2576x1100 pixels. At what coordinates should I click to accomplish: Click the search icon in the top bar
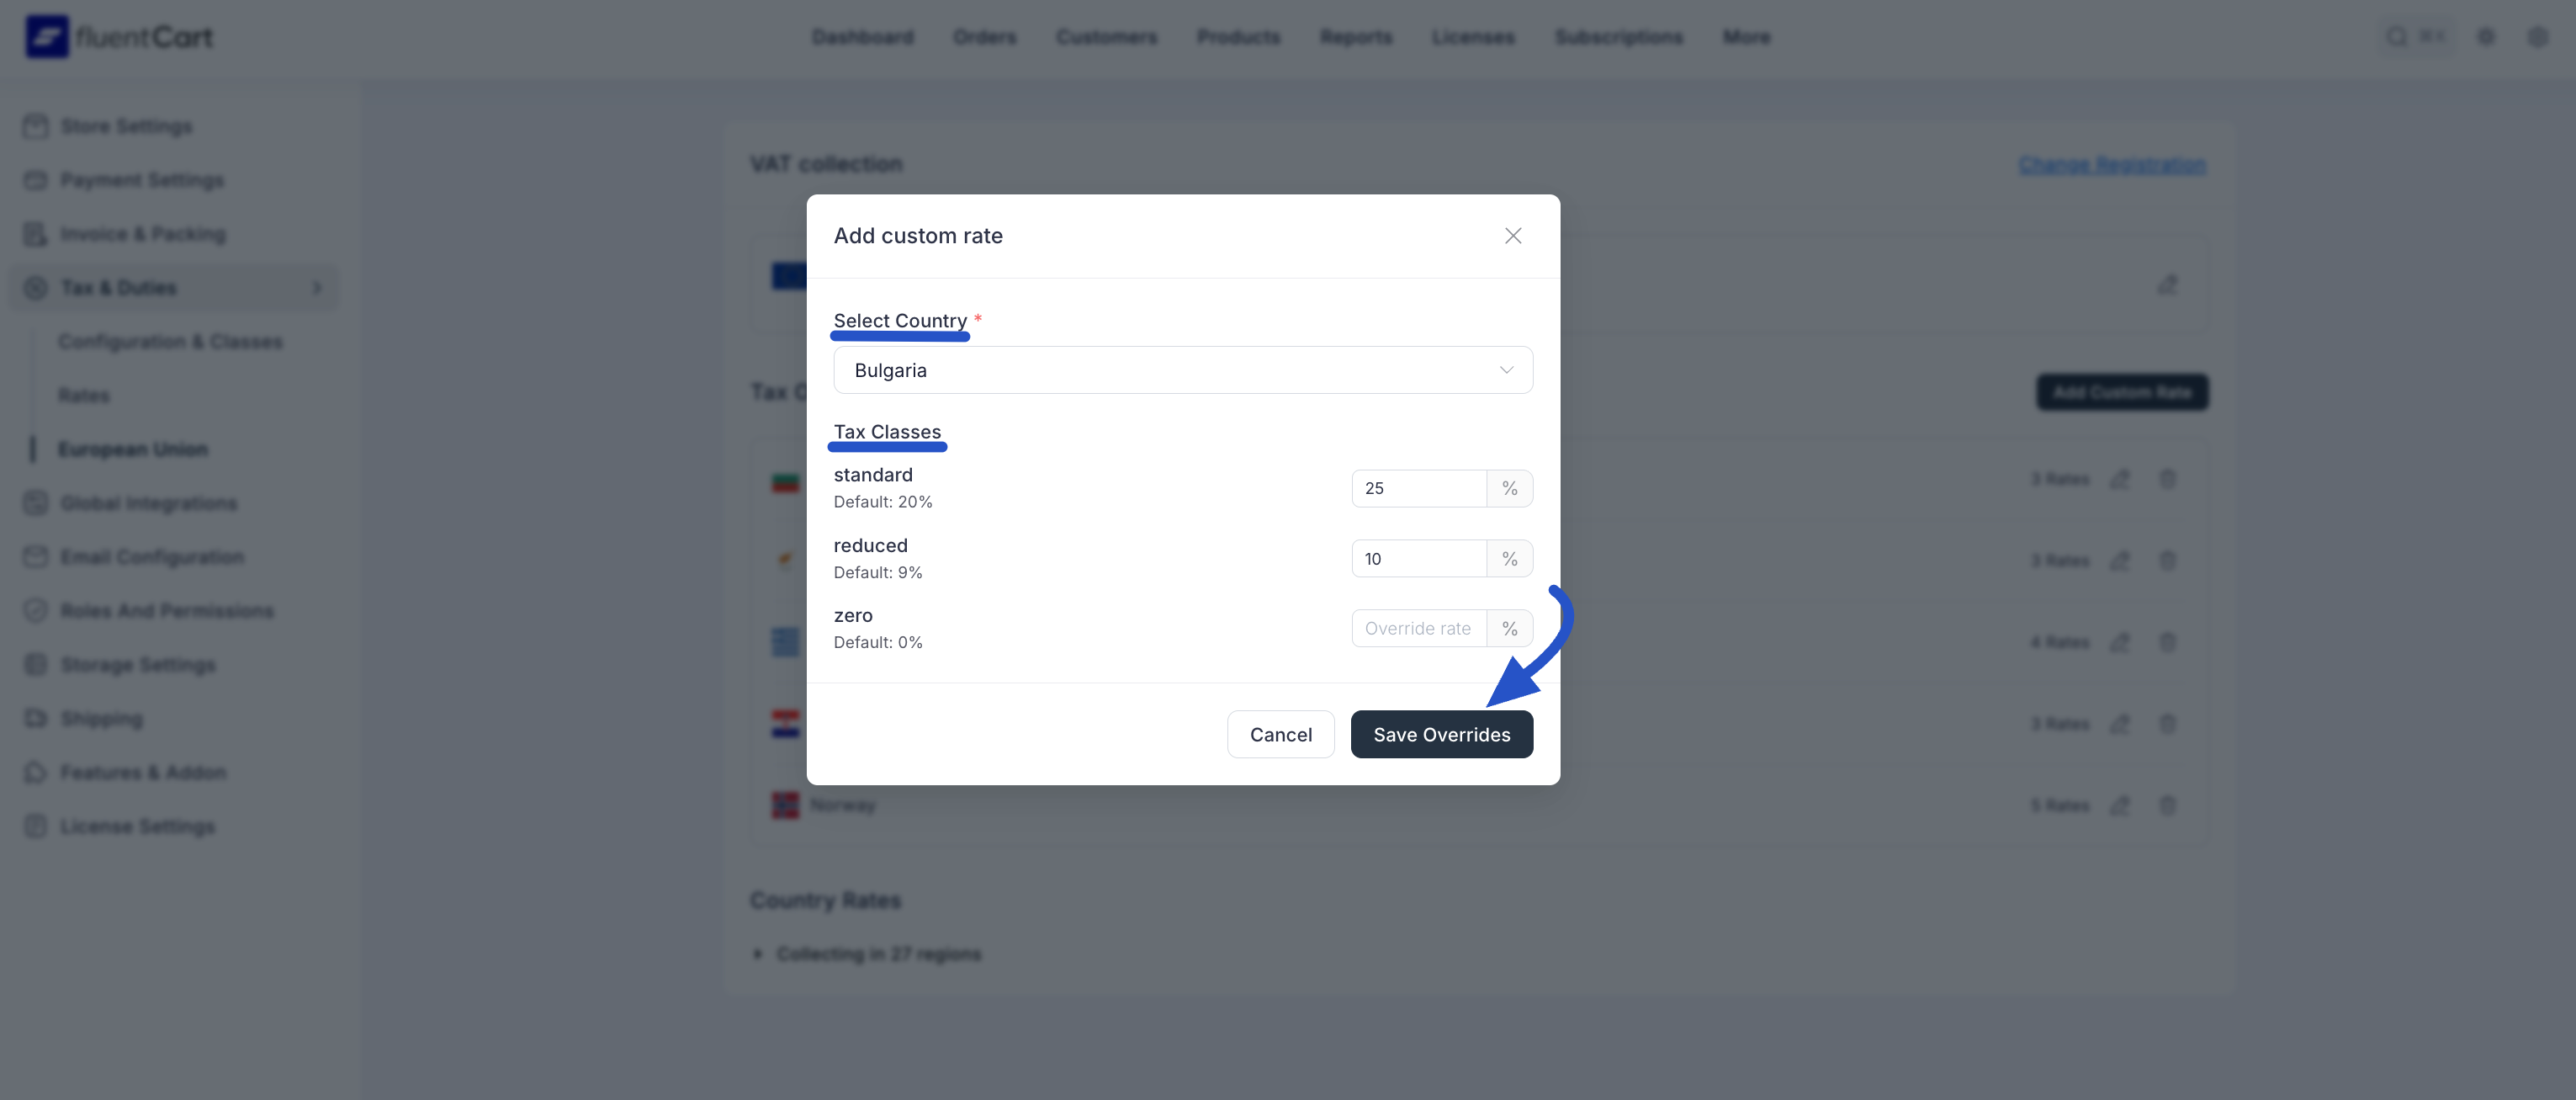pyautogui.click(x=2396, y=36)
